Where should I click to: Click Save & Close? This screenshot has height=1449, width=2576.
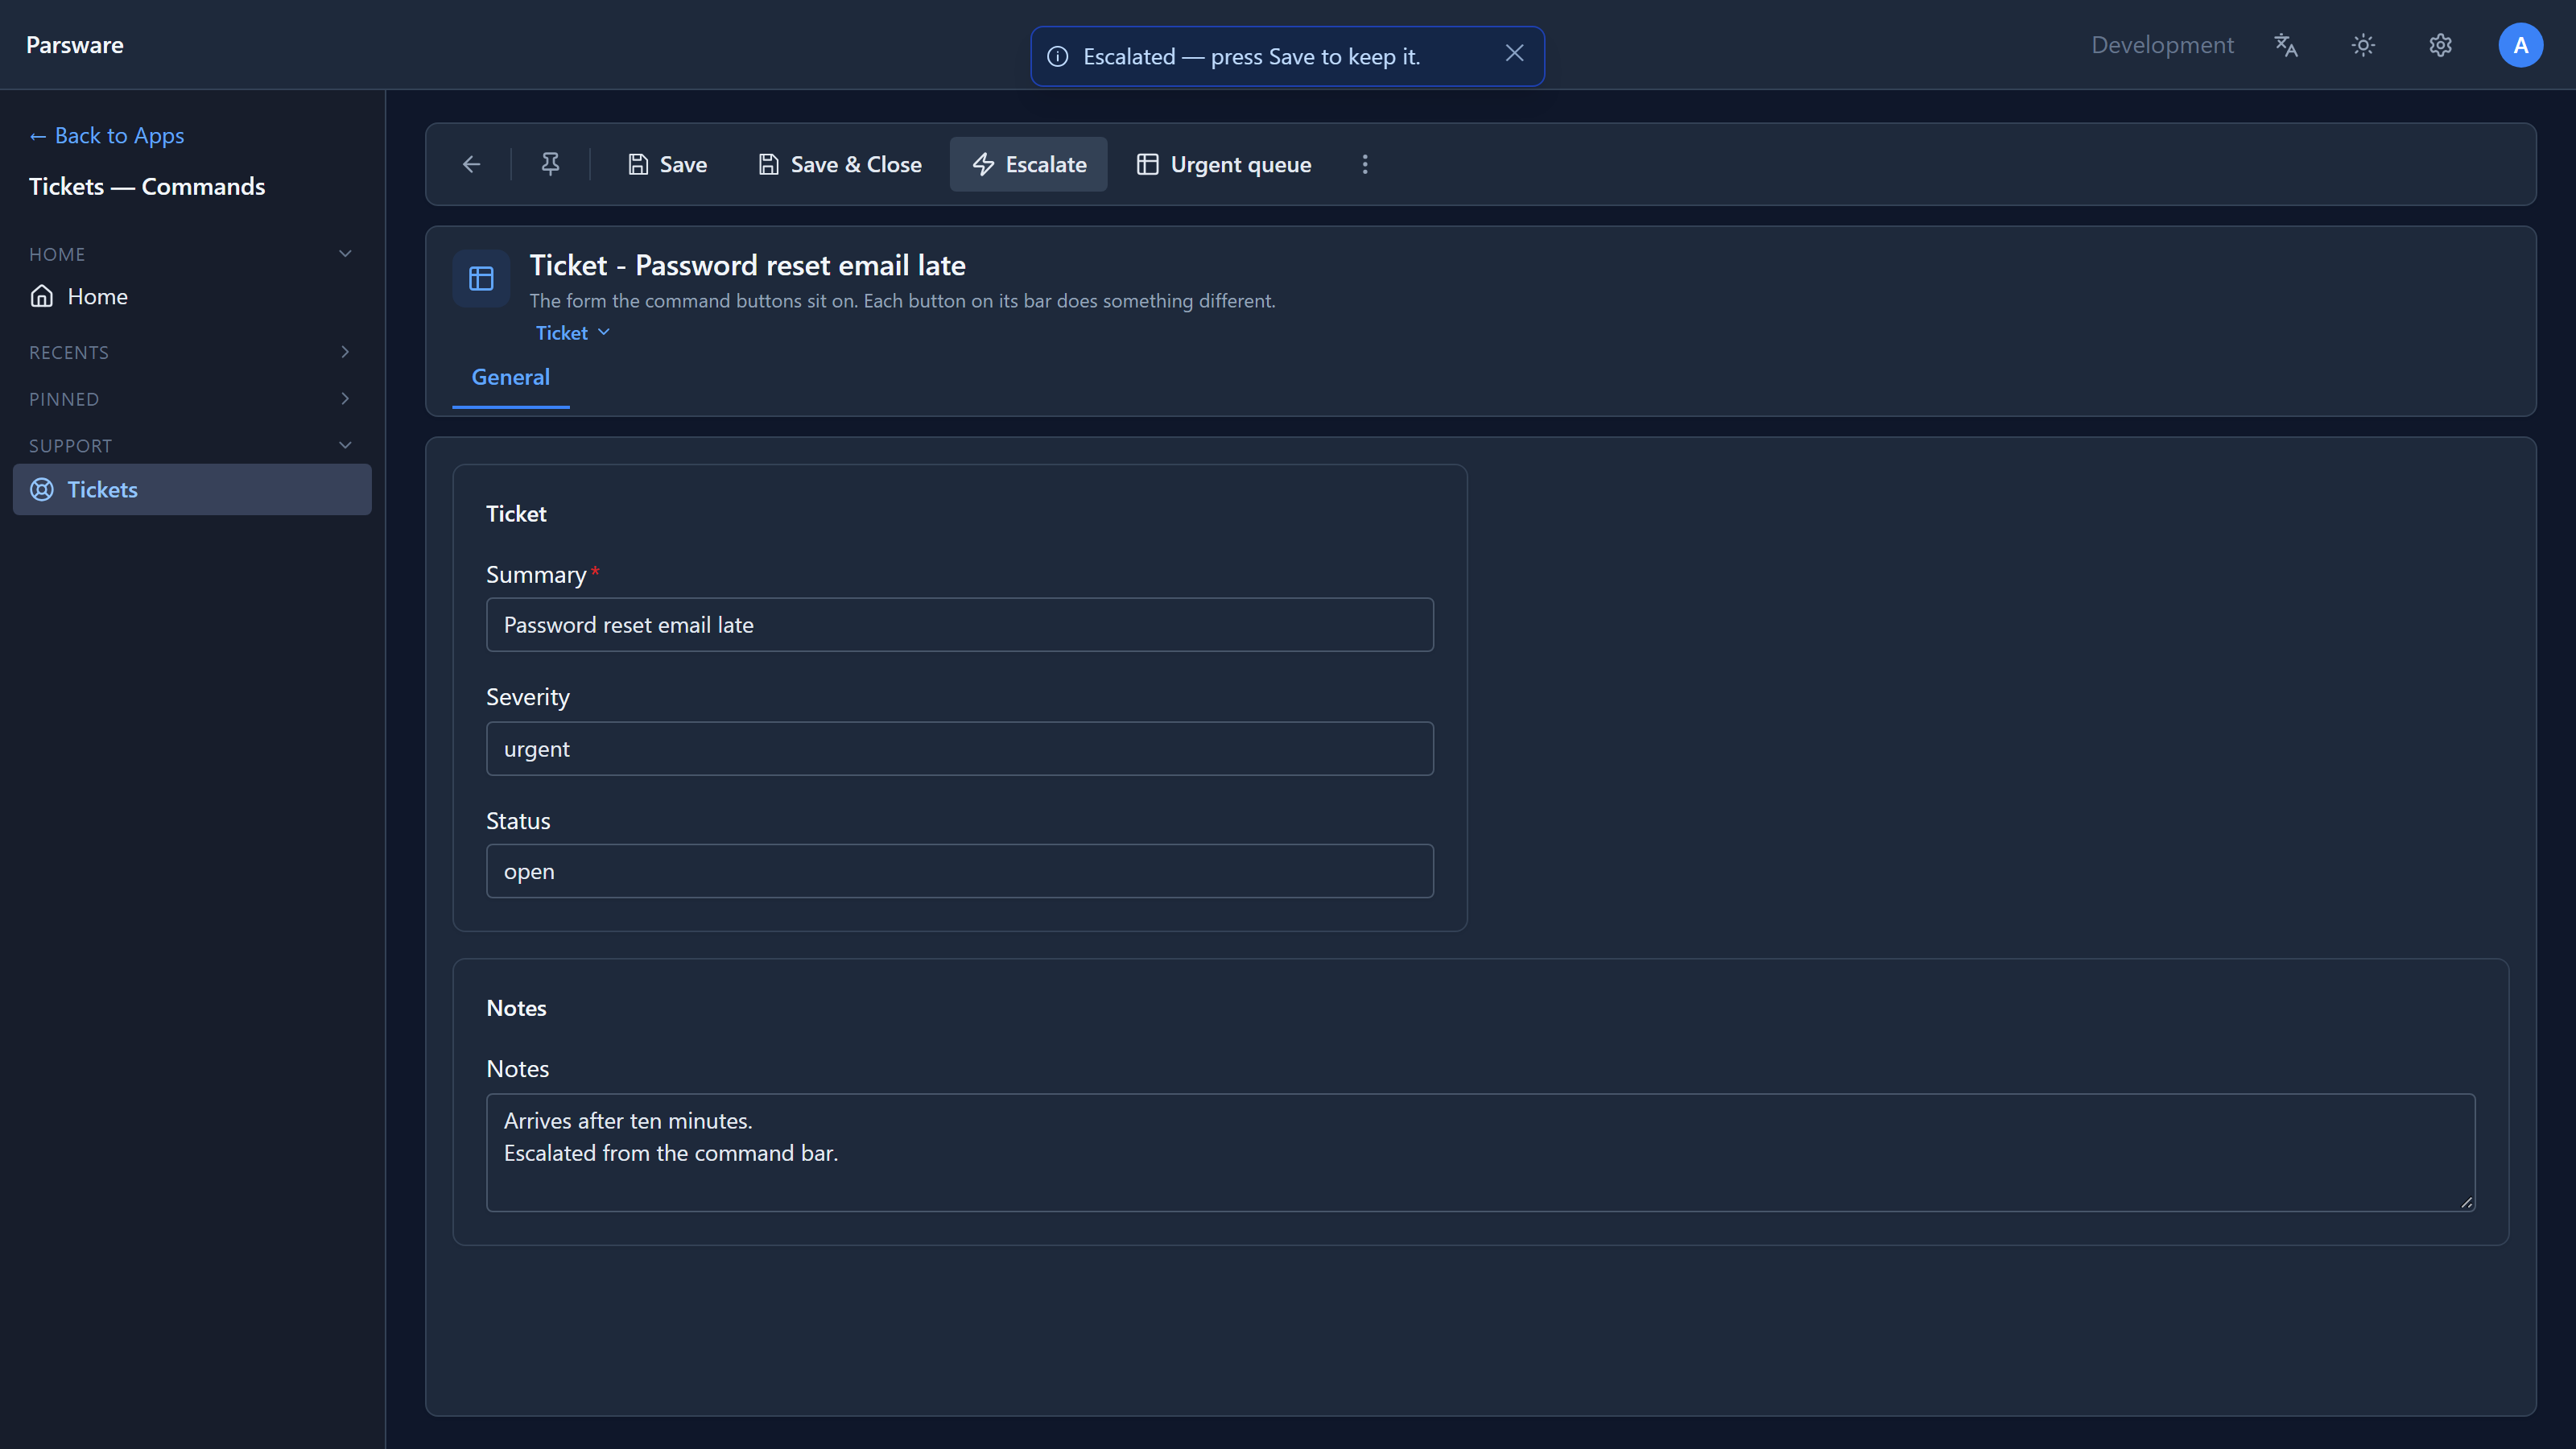840,164
